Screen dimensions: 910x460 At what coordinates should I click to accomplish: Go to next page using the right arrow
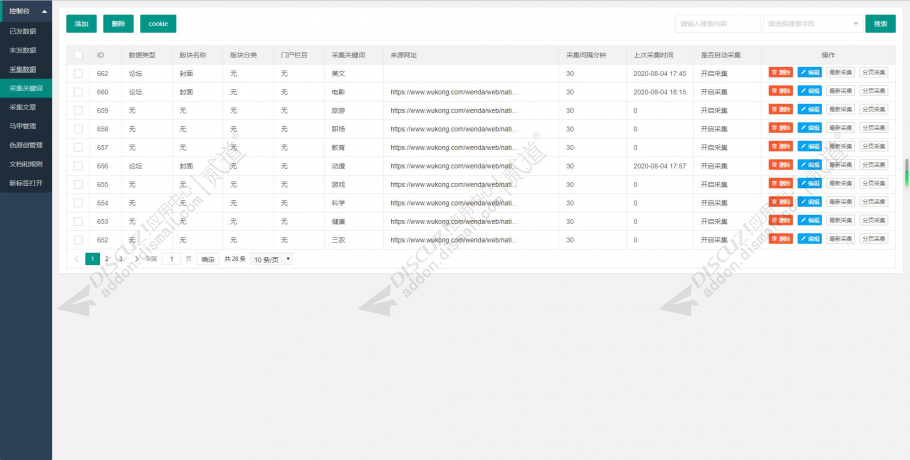point(136,259)
